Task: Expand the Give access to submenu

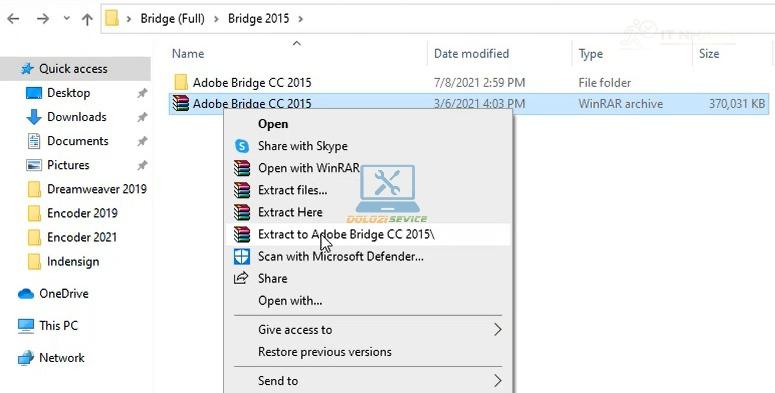Action: click(497, 329)
